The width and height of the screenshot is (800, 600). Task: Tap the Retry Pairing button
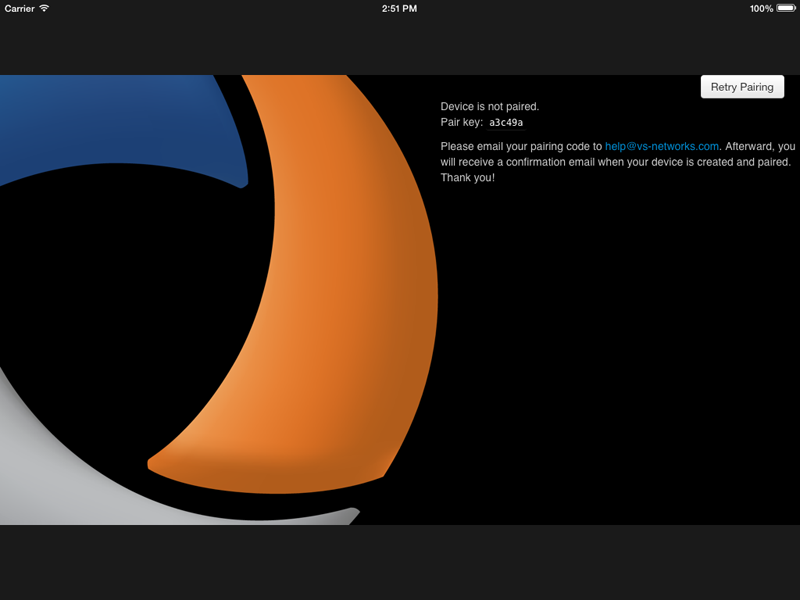click(x=742, y=87)
